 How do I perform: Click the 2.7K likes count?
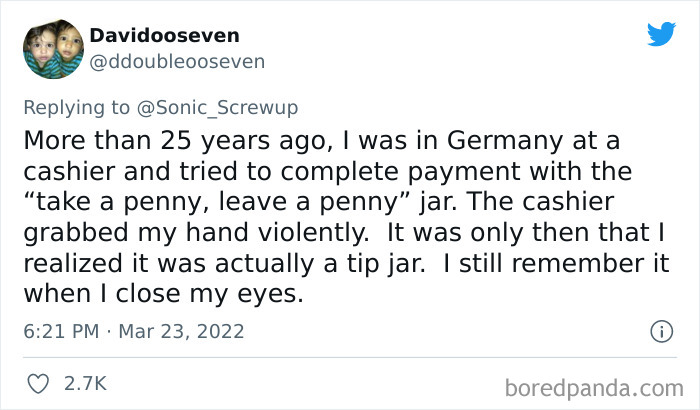tap(86, 383)
